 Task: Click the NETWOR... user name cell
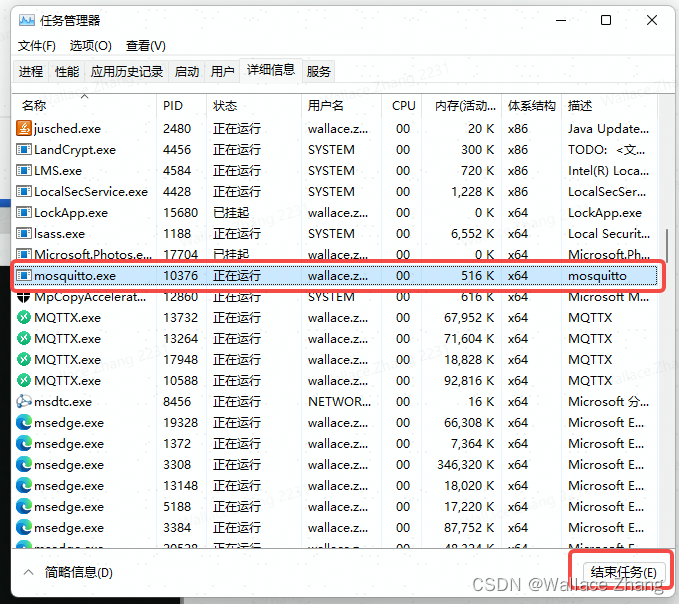point(340,402)
